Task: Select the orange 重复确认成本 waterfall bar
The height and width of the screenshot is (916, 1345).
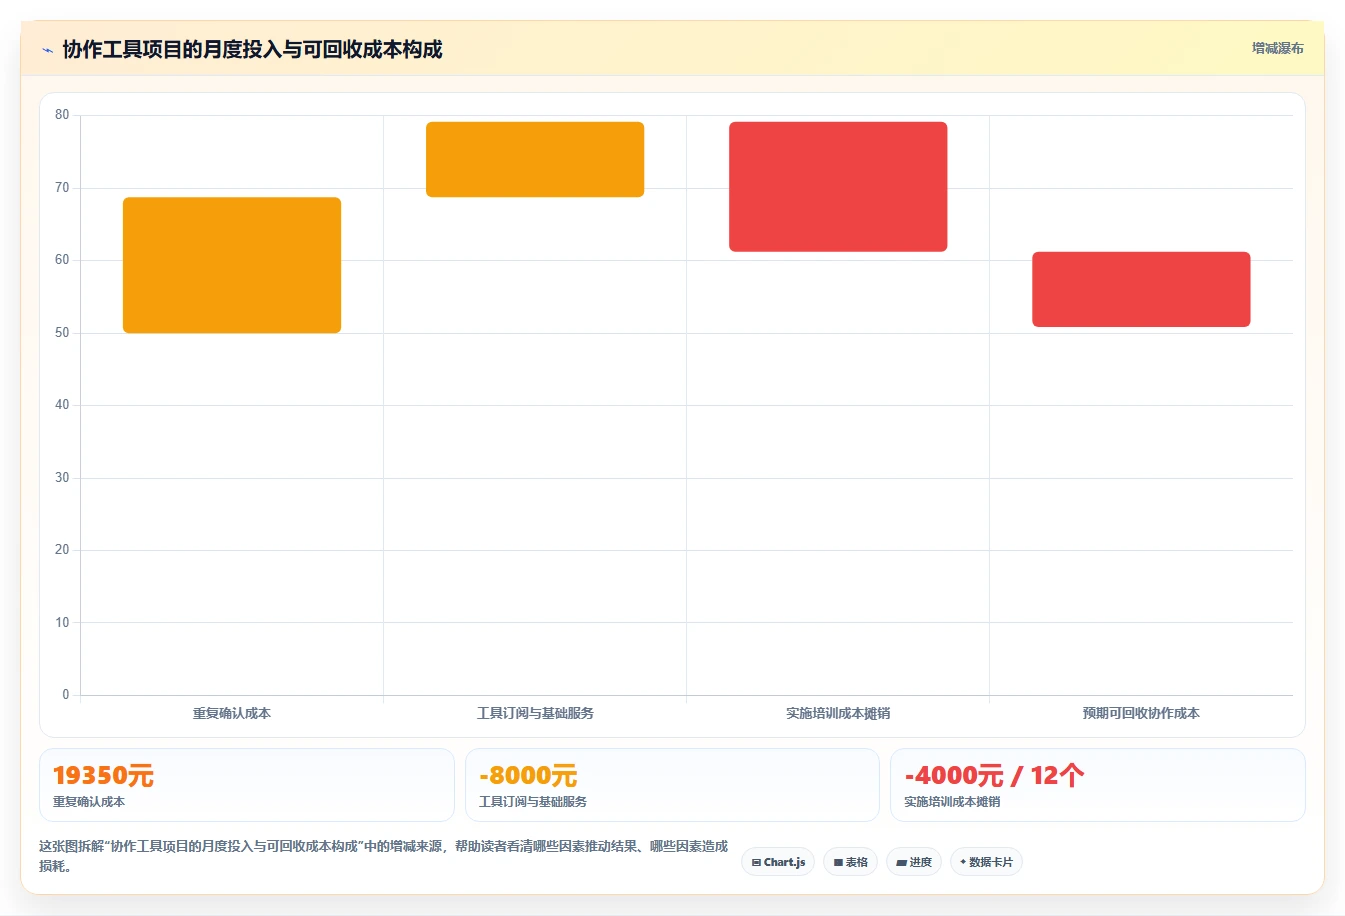Action: pyautogui.click(x=232, y=265)
